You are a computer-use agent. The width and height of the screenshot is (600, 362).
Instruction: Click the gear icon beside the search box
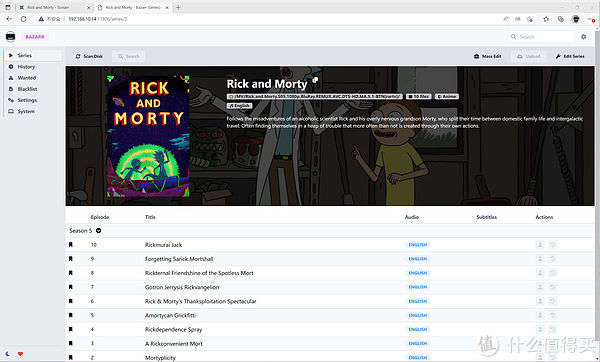[583, 37]
